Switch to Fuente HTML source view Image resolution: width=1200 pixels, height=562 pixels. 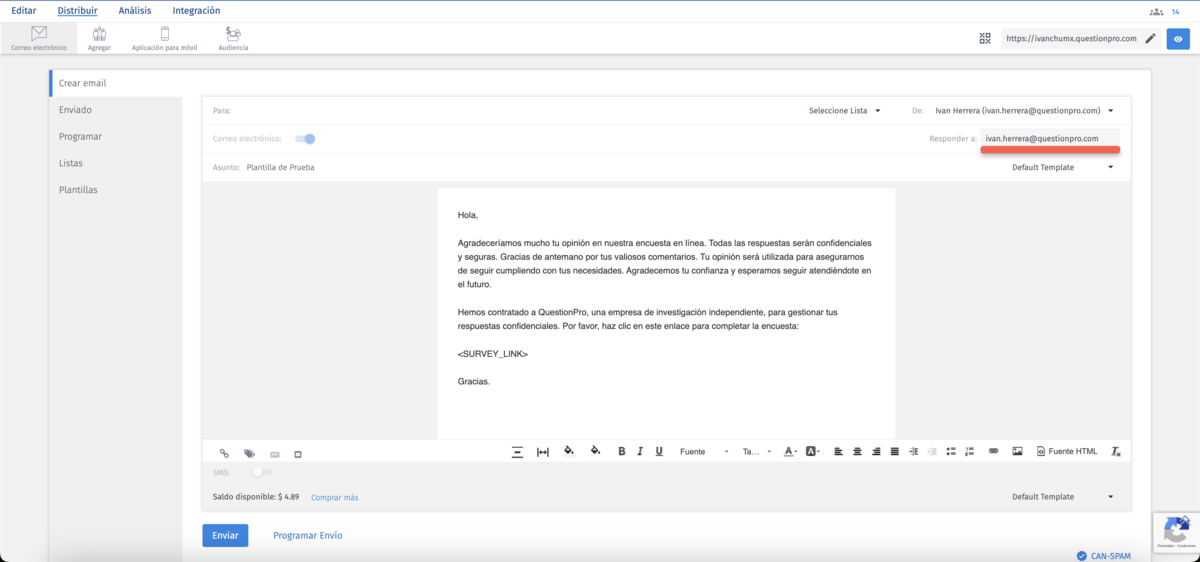tap(1066, 452)
